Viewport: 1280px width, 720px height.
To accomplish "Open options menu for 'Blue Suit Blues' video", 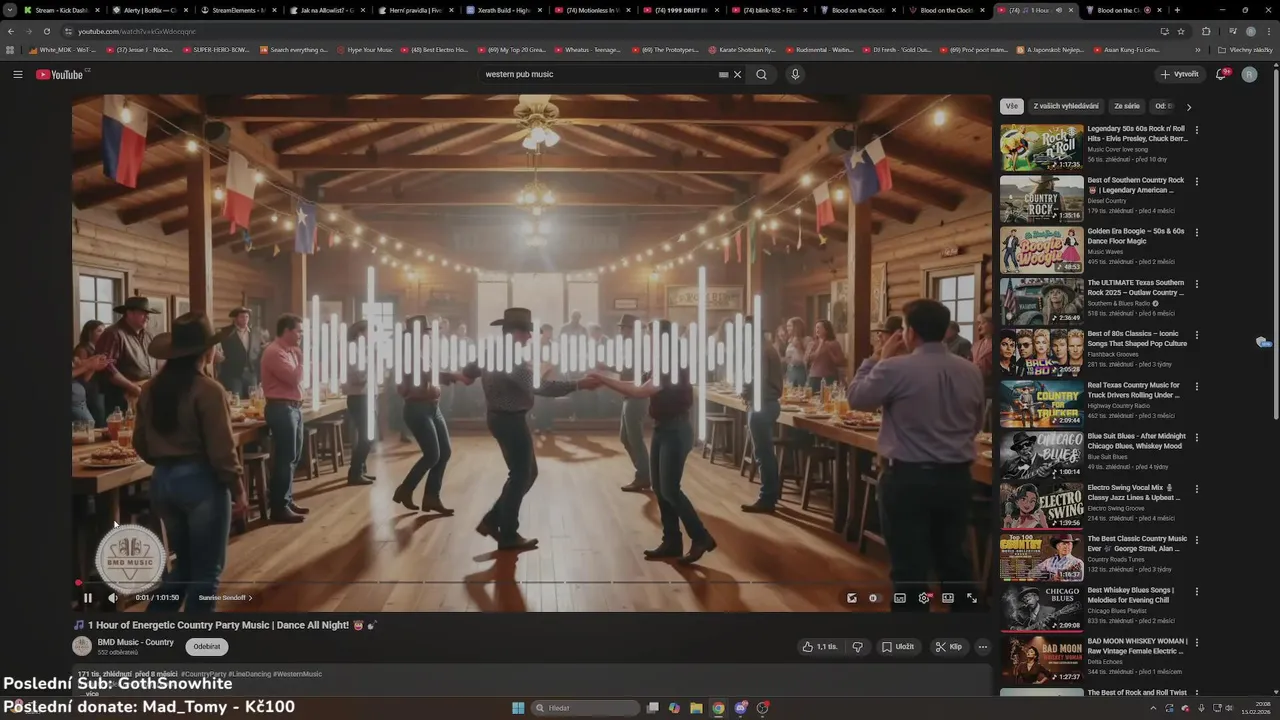I will pos(1196,437).
